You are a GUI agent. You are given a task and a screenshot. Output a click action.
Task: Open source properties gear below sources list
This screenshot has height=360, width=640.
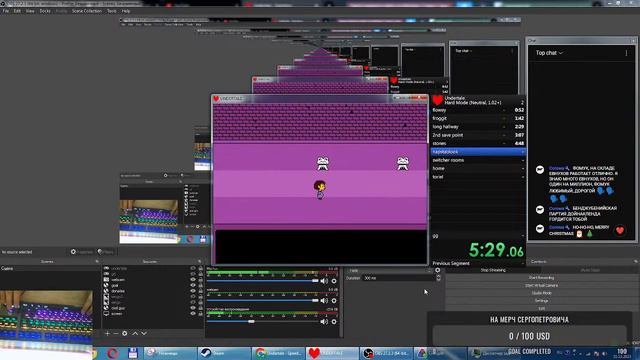[125, 333]
